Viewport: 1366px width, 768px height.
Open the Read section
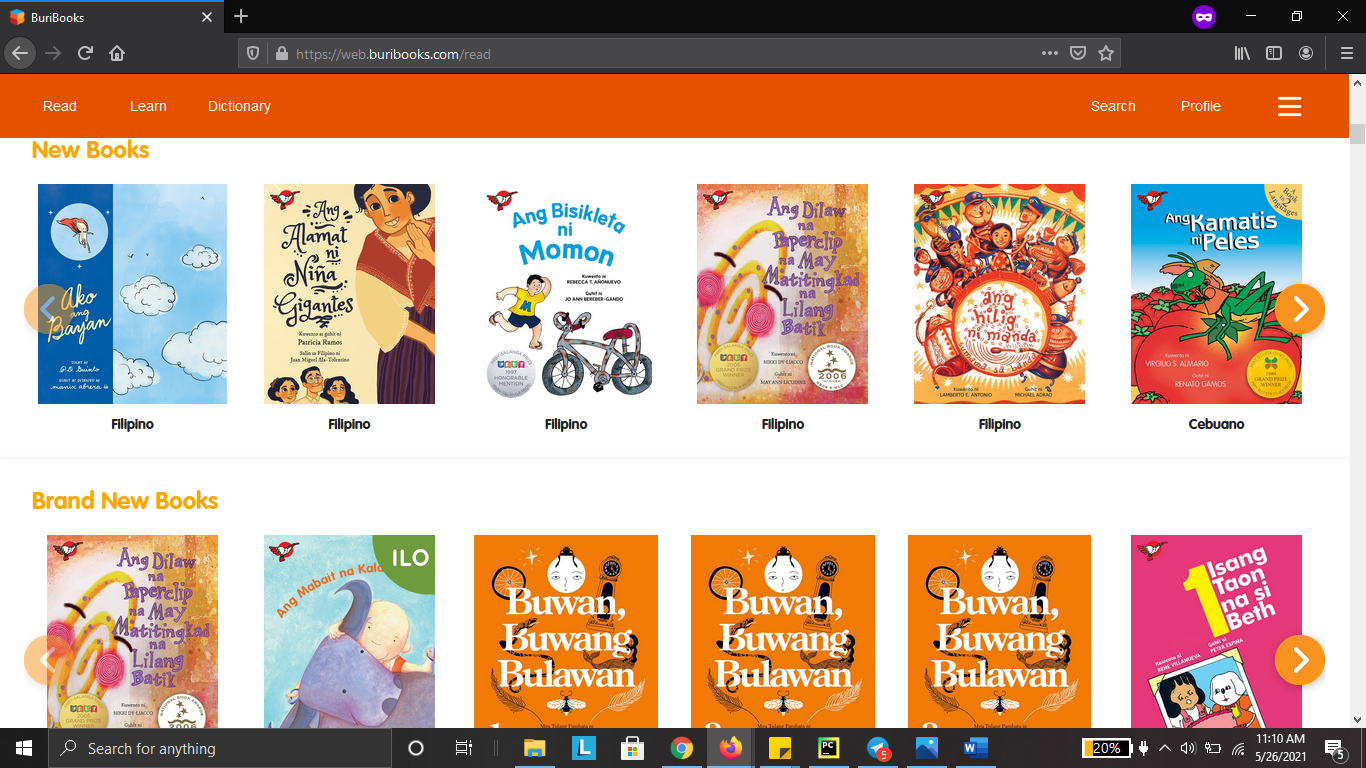(60, 106)
